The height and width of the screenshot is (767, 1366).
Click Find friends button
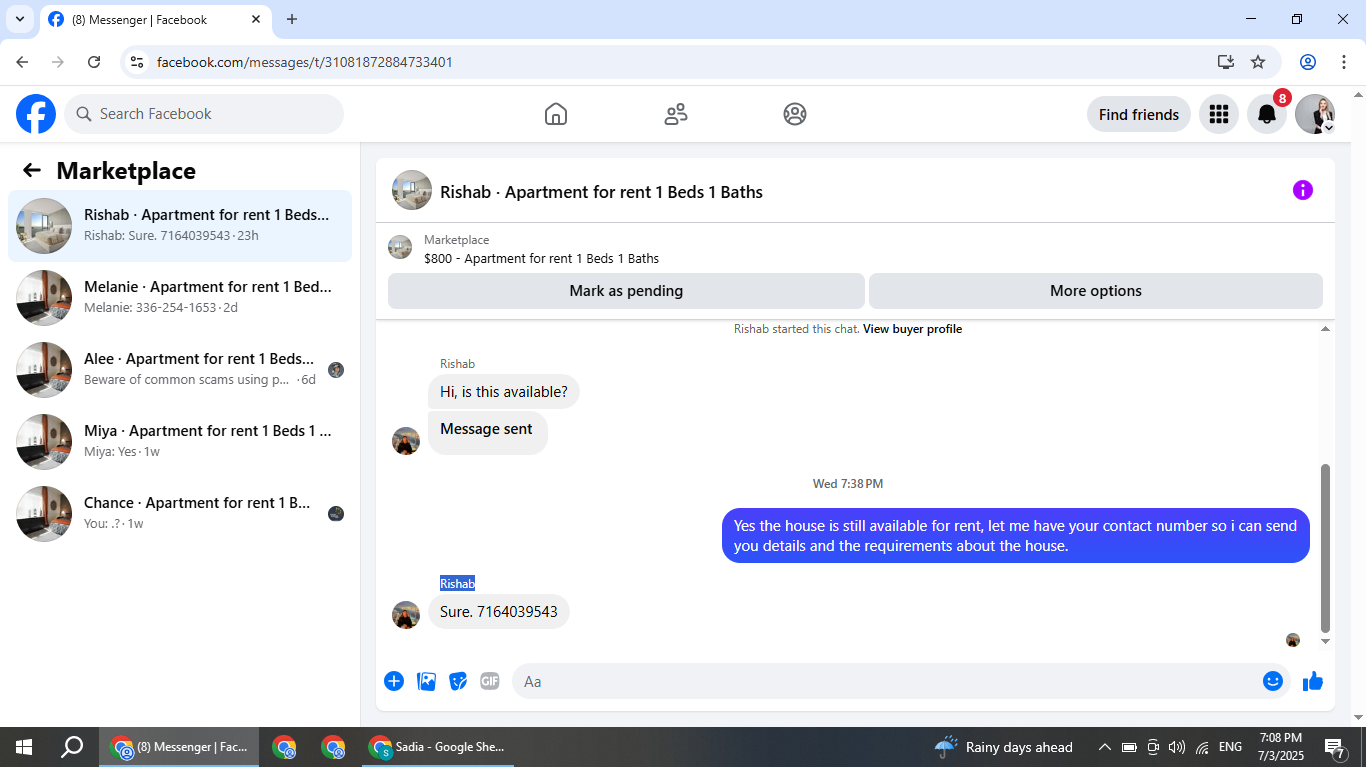coord(1138,114)
